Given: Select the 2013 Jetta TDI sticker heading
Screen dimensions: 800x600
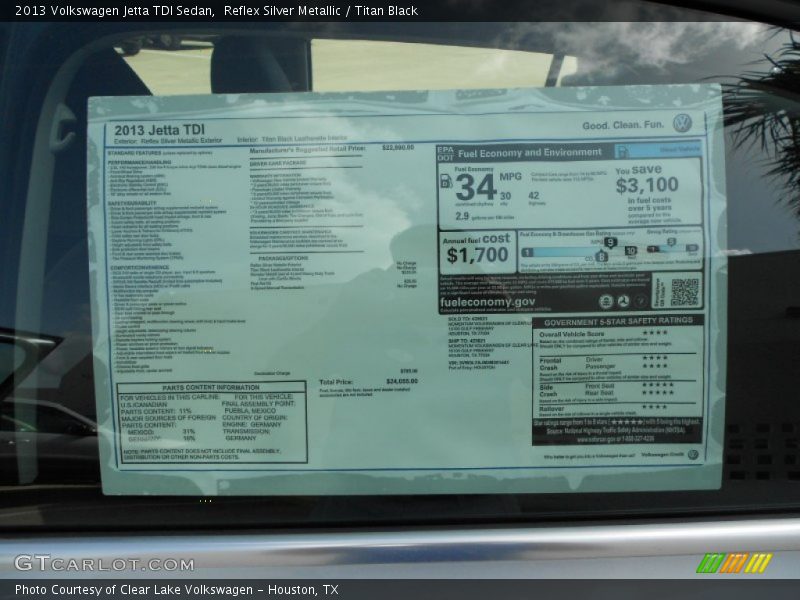Looking at the screenshot, I should click(159, 130).
